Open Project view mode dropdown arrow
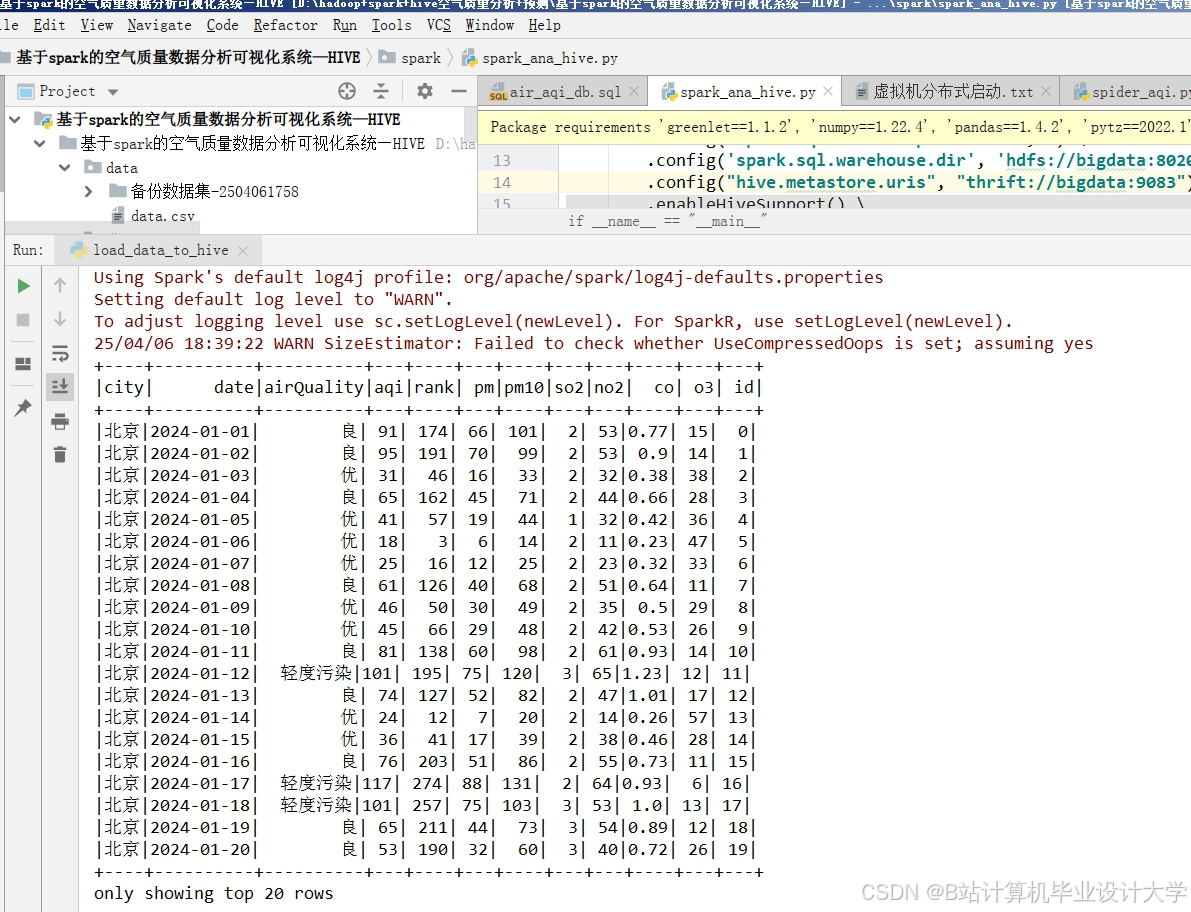Screen dimensions: 1191x912 tap(113, 92)
